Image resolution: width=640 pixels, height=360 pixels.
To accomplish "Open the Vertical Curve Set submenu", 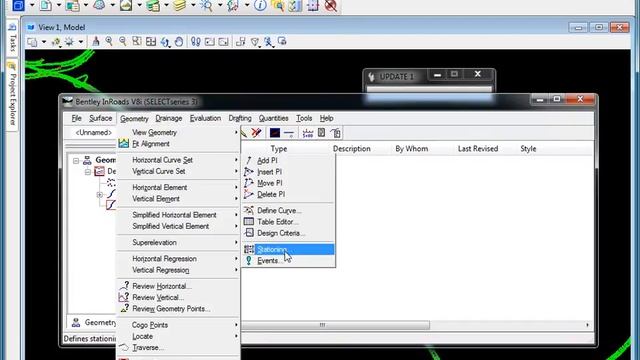I will coord(178,171).
